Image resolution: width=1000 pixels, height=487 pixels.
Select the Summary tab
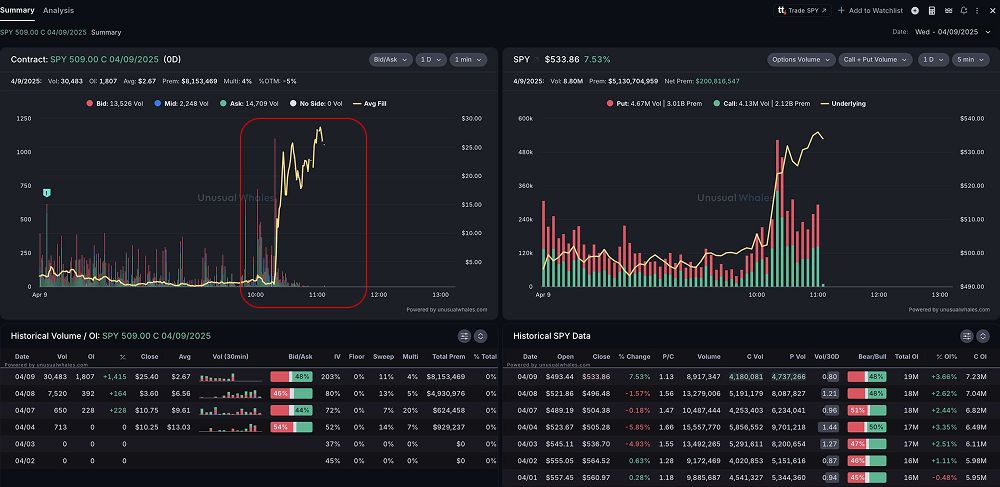click(17, 10)
